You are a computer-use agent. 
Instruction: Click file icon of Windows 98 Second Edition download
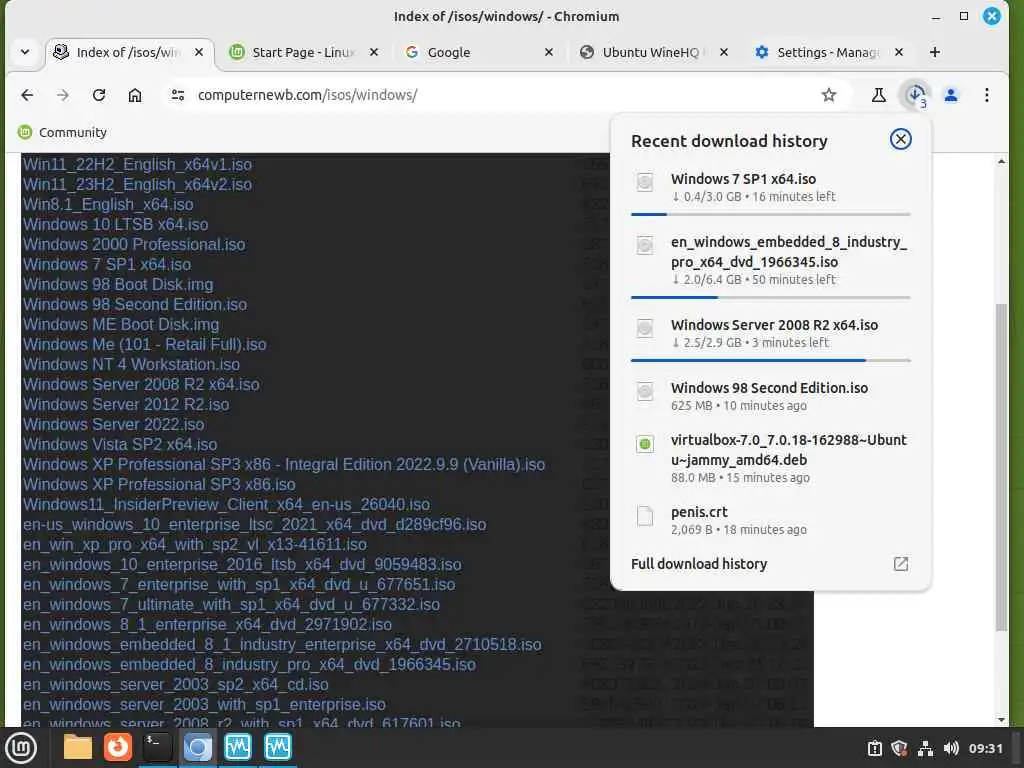click(x=645, y=391)
